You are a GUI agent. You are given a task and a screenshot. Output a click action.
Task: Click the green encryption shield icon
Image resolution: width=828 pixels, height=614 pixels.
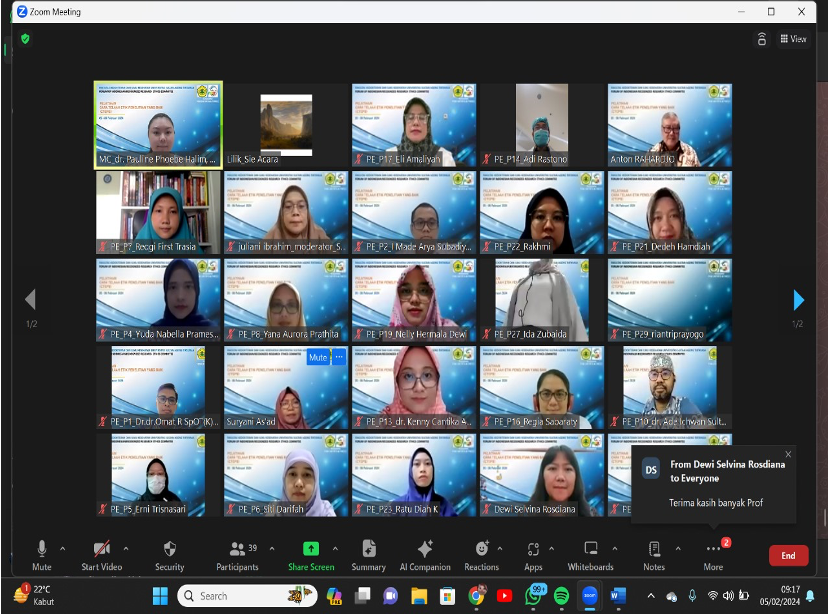click(25, 38)
